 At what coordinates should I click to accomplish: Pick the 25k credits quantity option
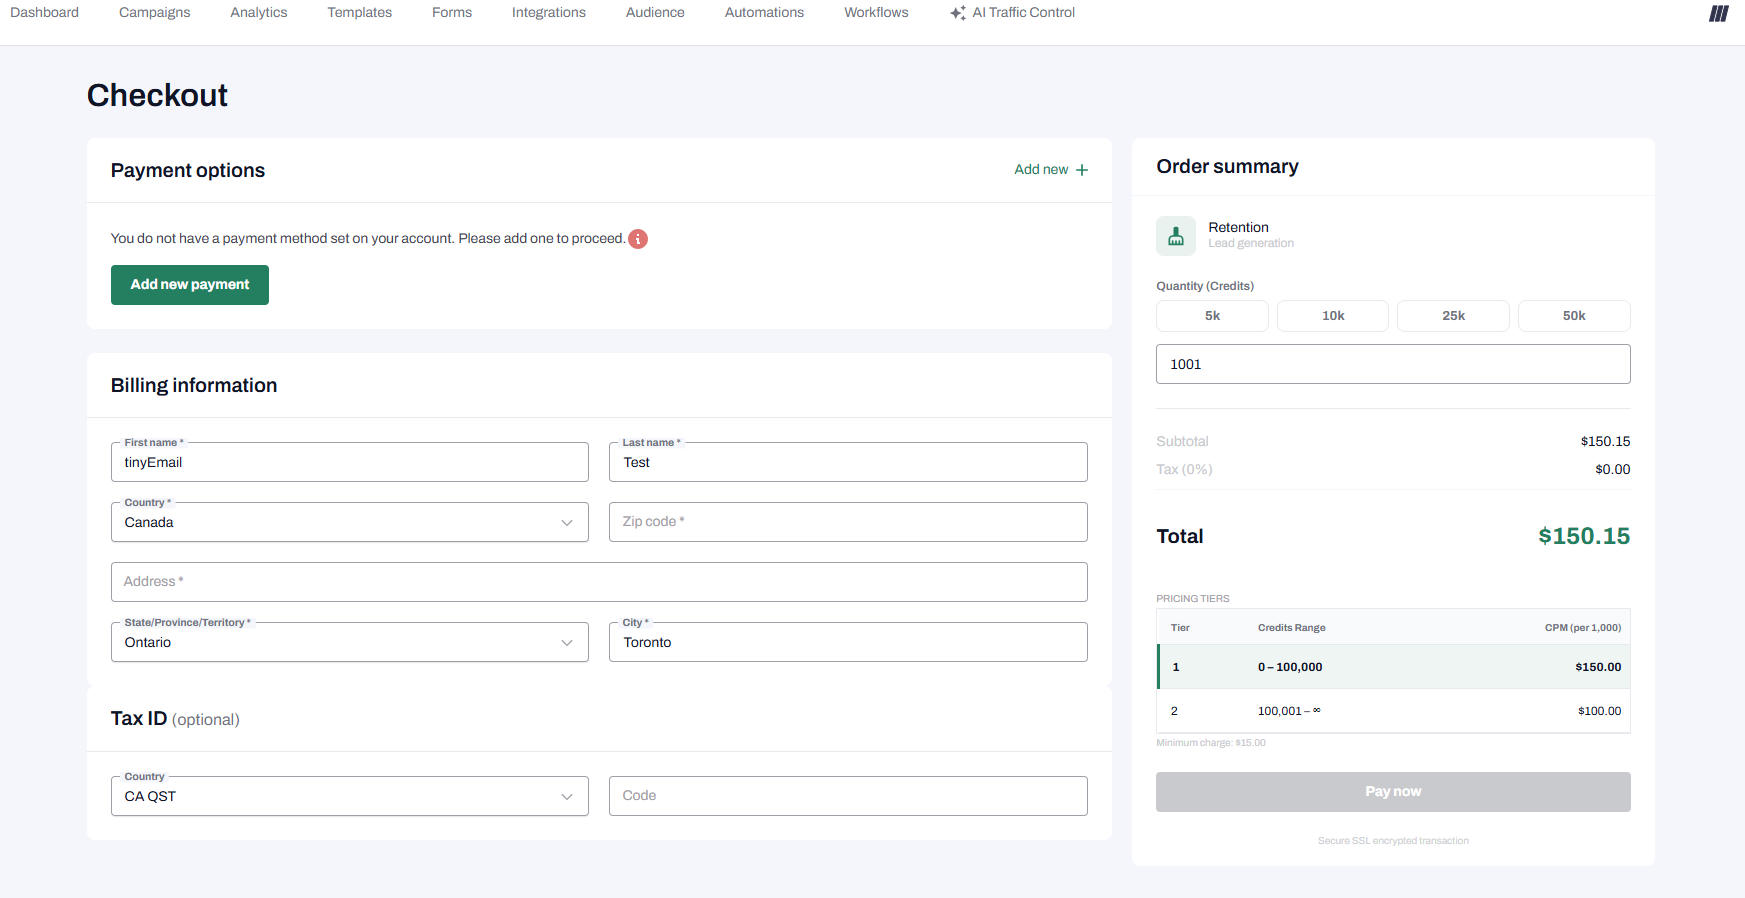click(1453, 316)
